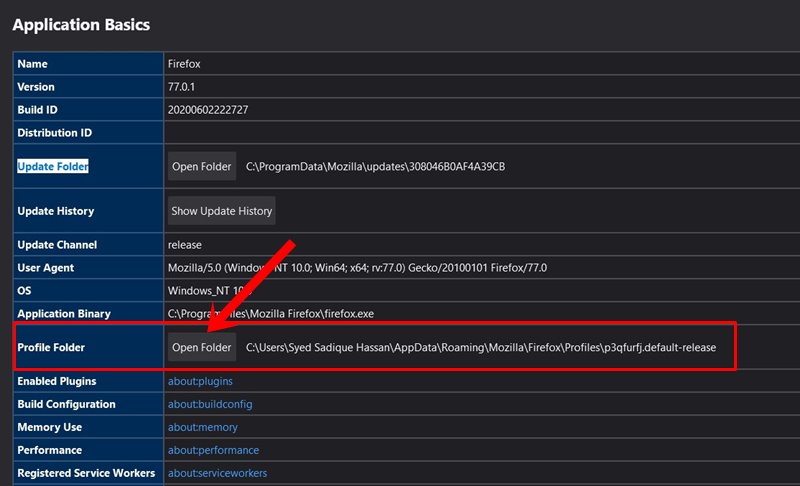The width and height of the screenshot is (800, 486).
Task: Select the Build ID value 20200602222727
Action: click(x=208, y=110)
